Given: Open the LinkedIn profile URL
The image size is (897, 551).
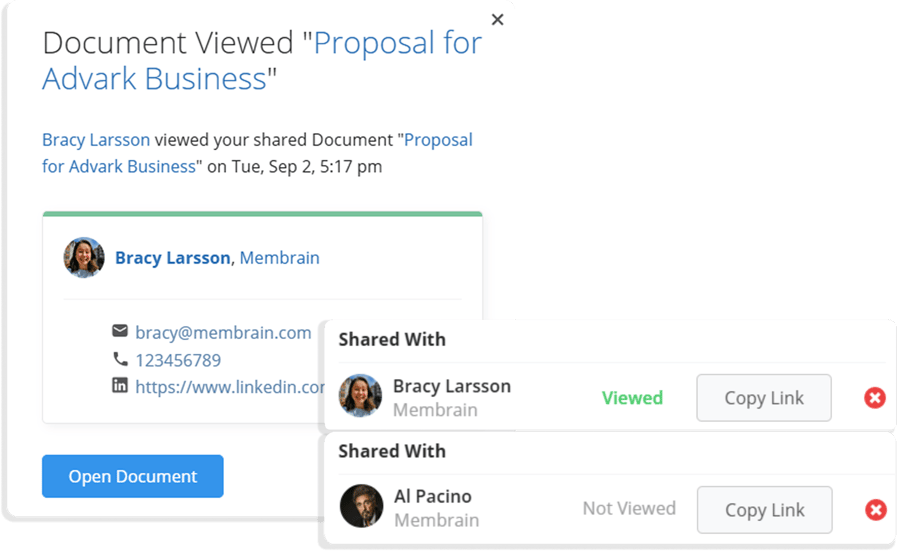Looking at the screenshot, I should (x=230, y=387).
